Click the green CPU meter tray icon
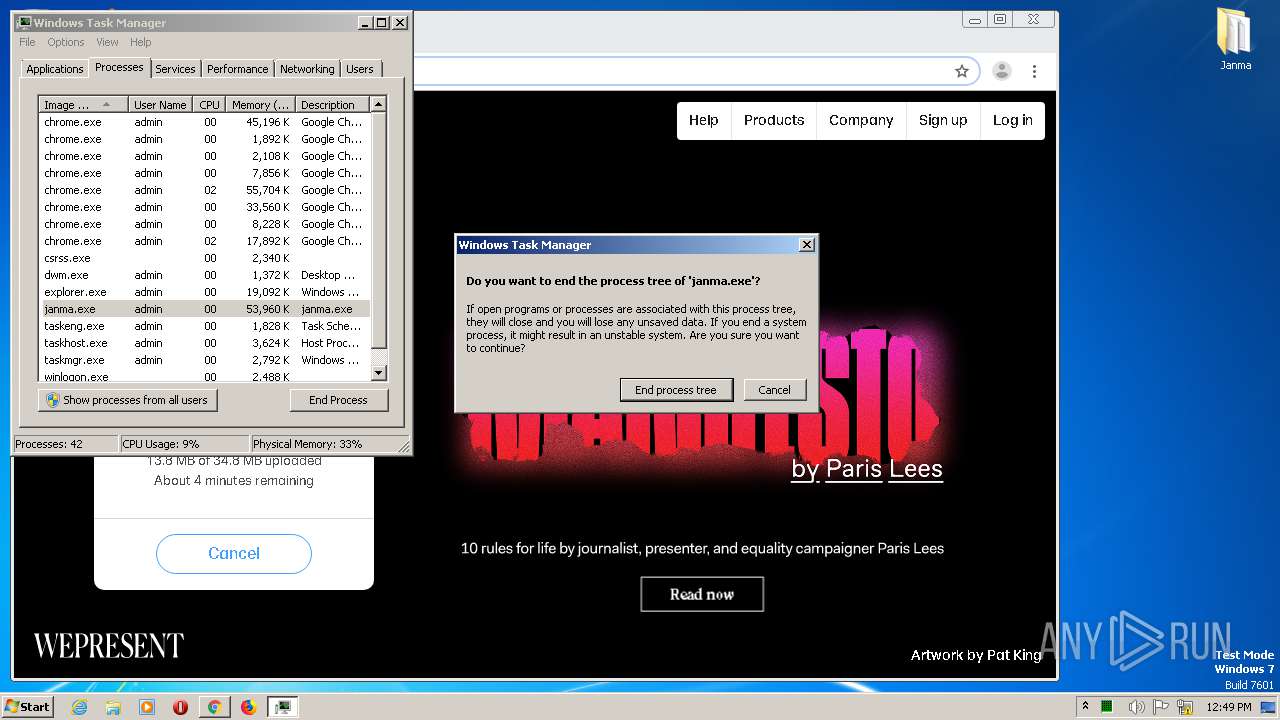 (1107, 707)
